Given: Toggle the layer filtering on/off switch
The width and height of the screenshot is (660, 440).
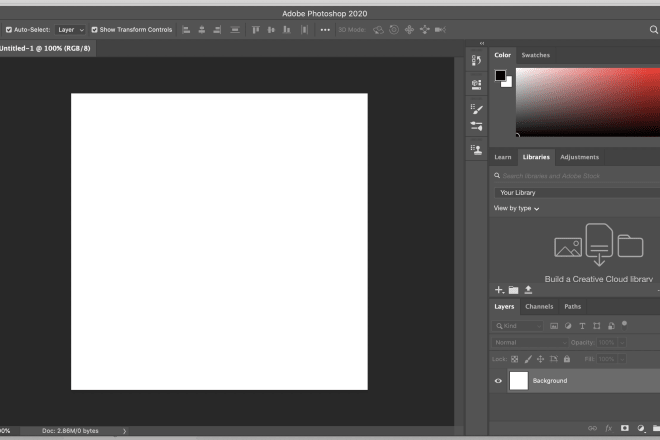Looking at the screenshot, I should coord(625,325).
